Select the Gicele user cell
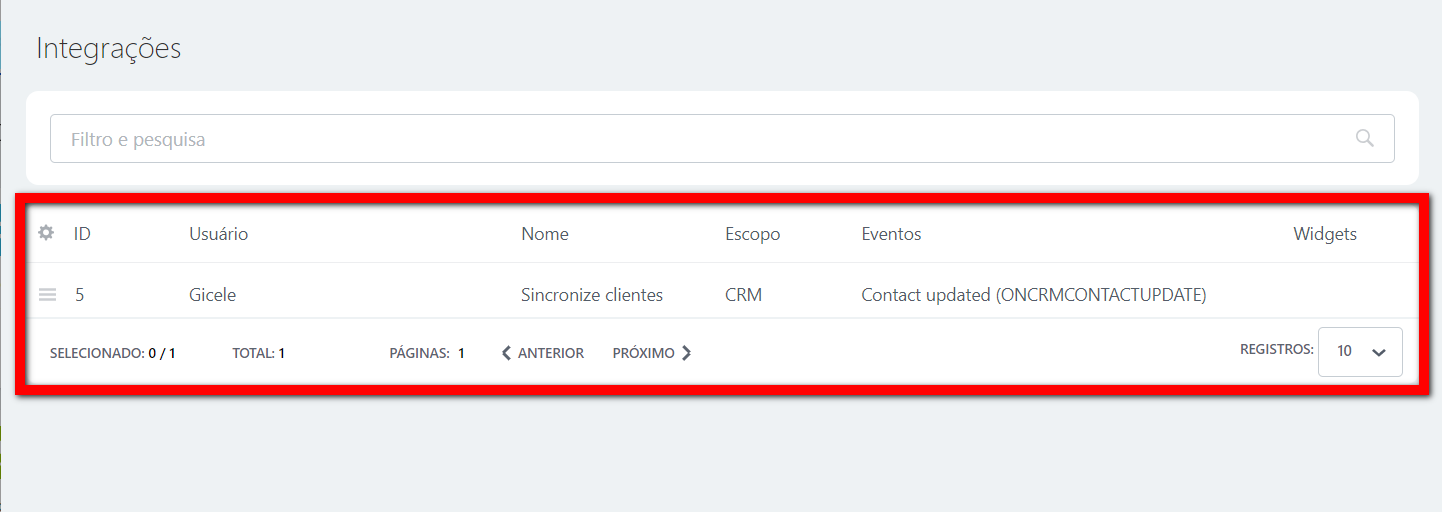 pyautogui.click(x=212, y=295)
